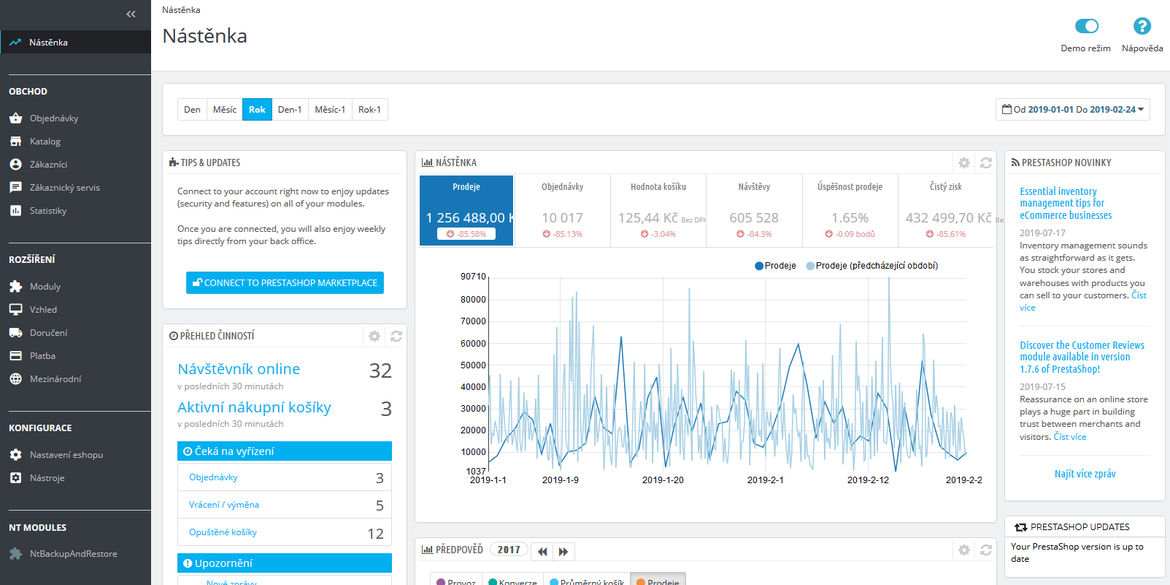Switch chart to Návštěvy metric tab
The image size is (1170, 585).
click(754, 210)
